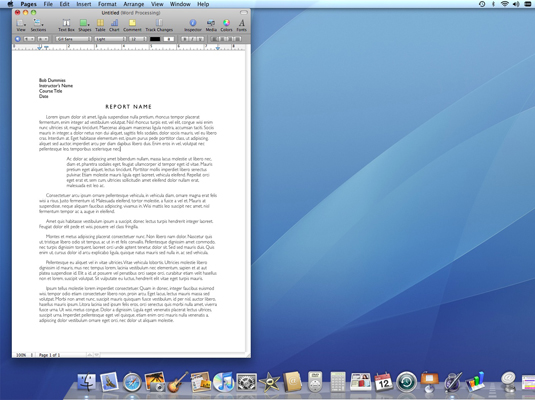Align text left in format bar
The height and width of the screenshot is (400, 535).
coord(214,39)
